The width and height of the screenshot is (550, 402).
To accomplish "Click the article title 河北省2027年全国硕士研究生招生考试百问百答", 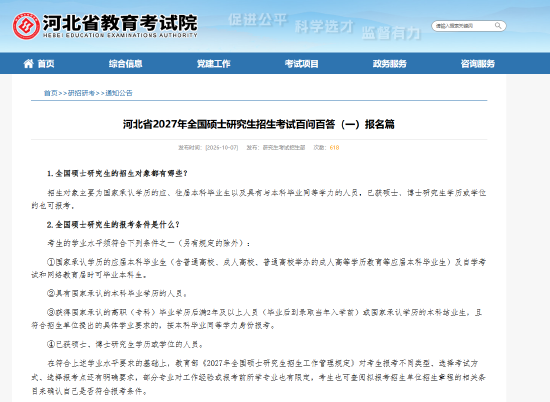I will (259, 124).
